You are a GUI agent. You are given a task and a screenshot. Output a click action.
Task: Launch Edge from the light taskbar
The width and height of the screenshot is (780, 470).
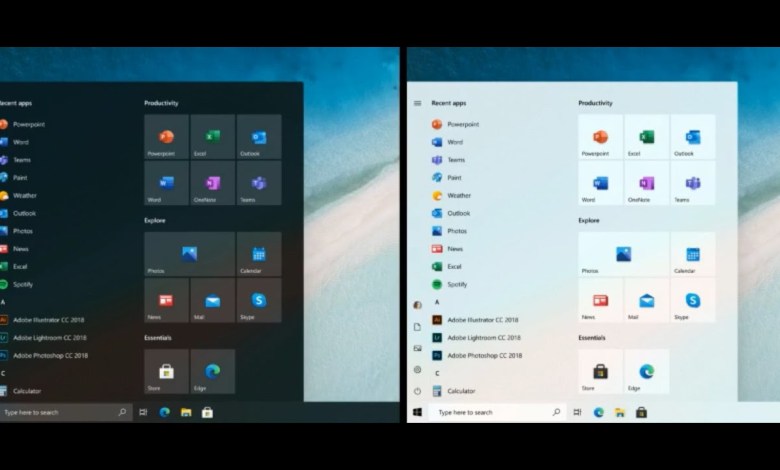598,412
